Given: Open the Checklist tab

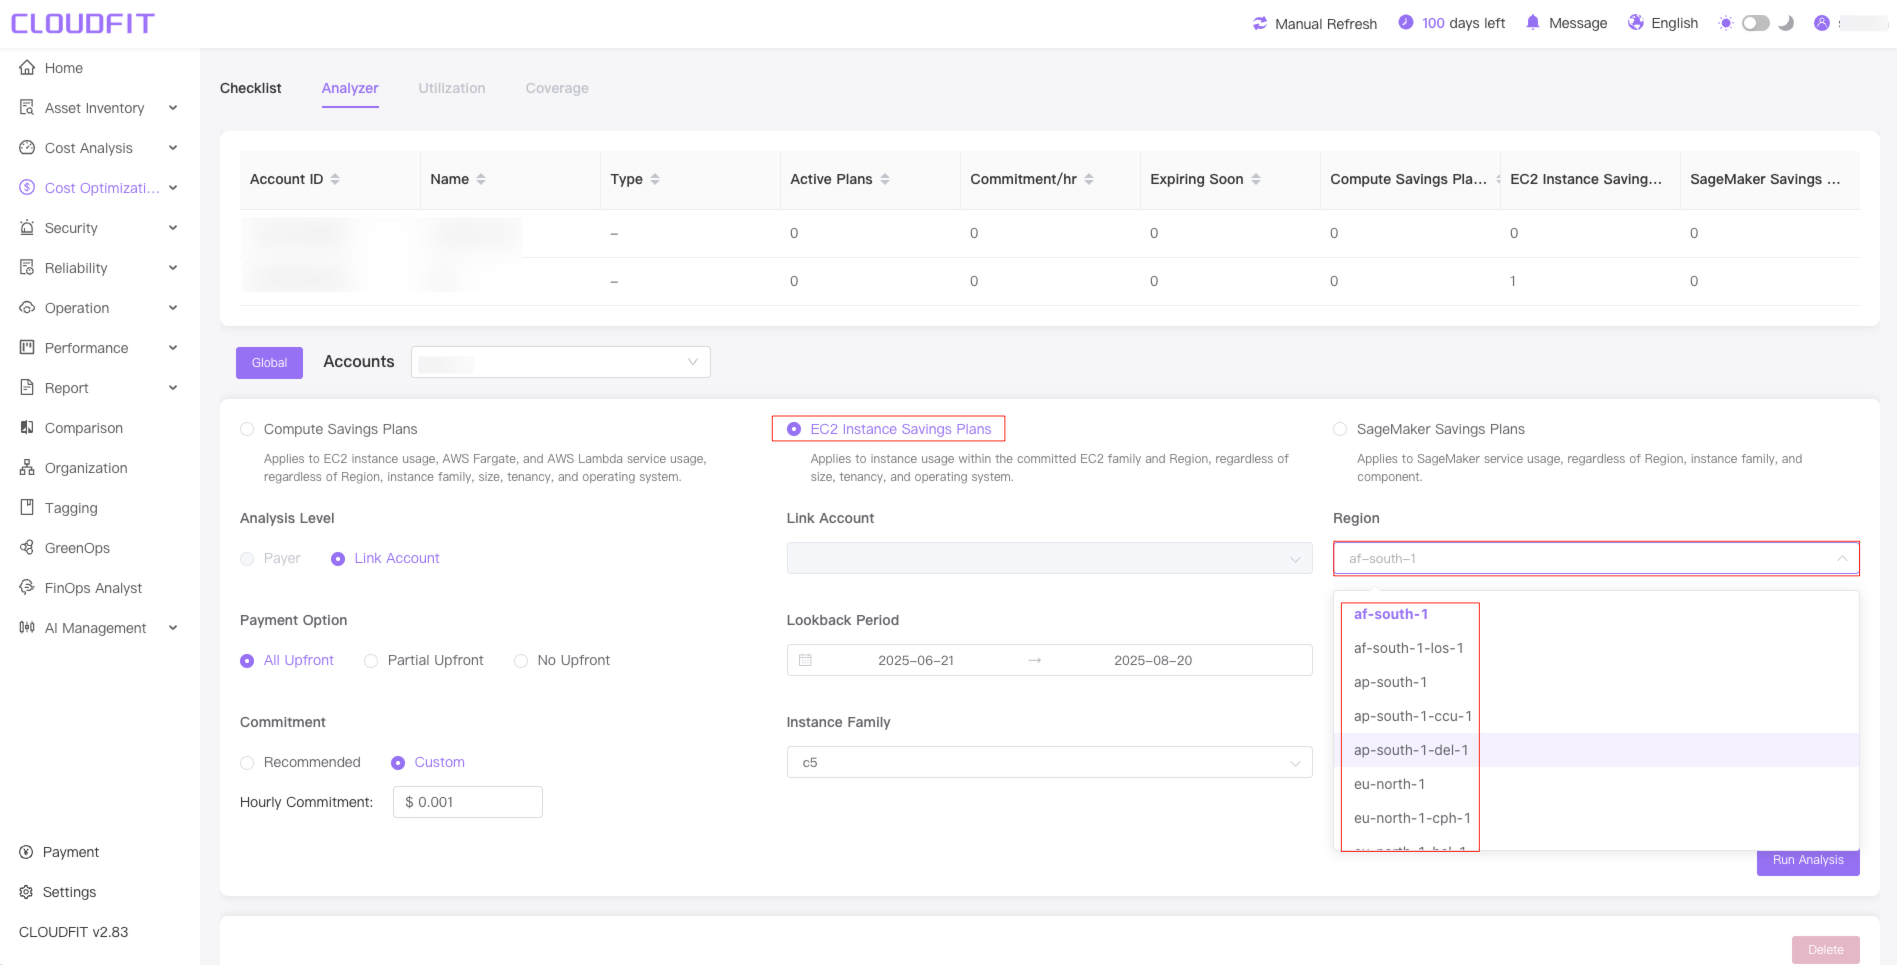Looking at the screenshot, I should click(x=251, y=88).
